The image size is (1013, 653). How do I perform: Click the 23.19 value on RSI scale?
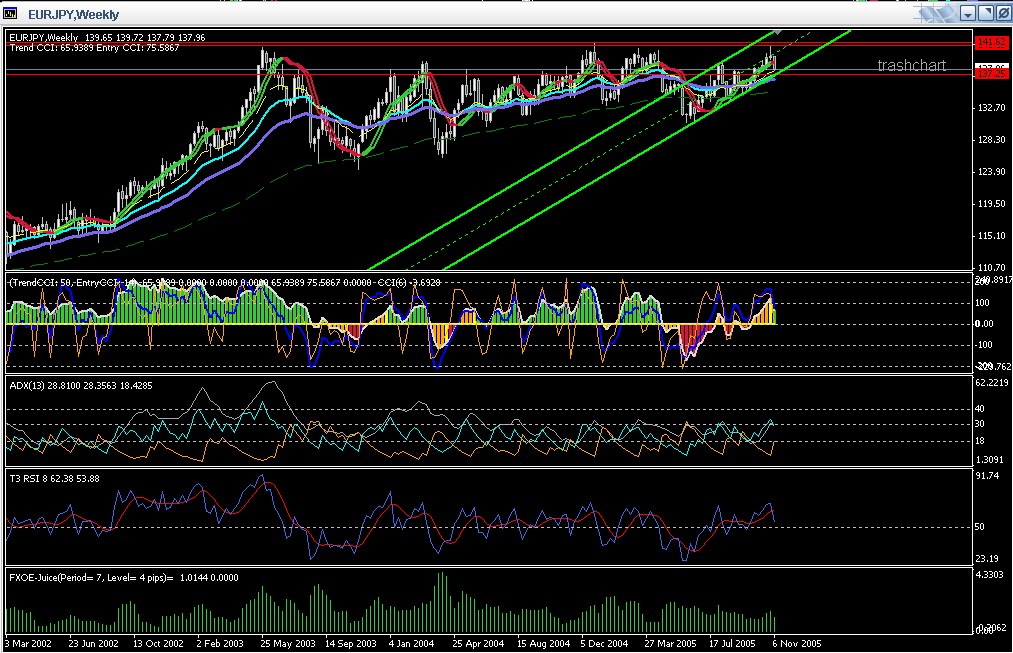988,559
